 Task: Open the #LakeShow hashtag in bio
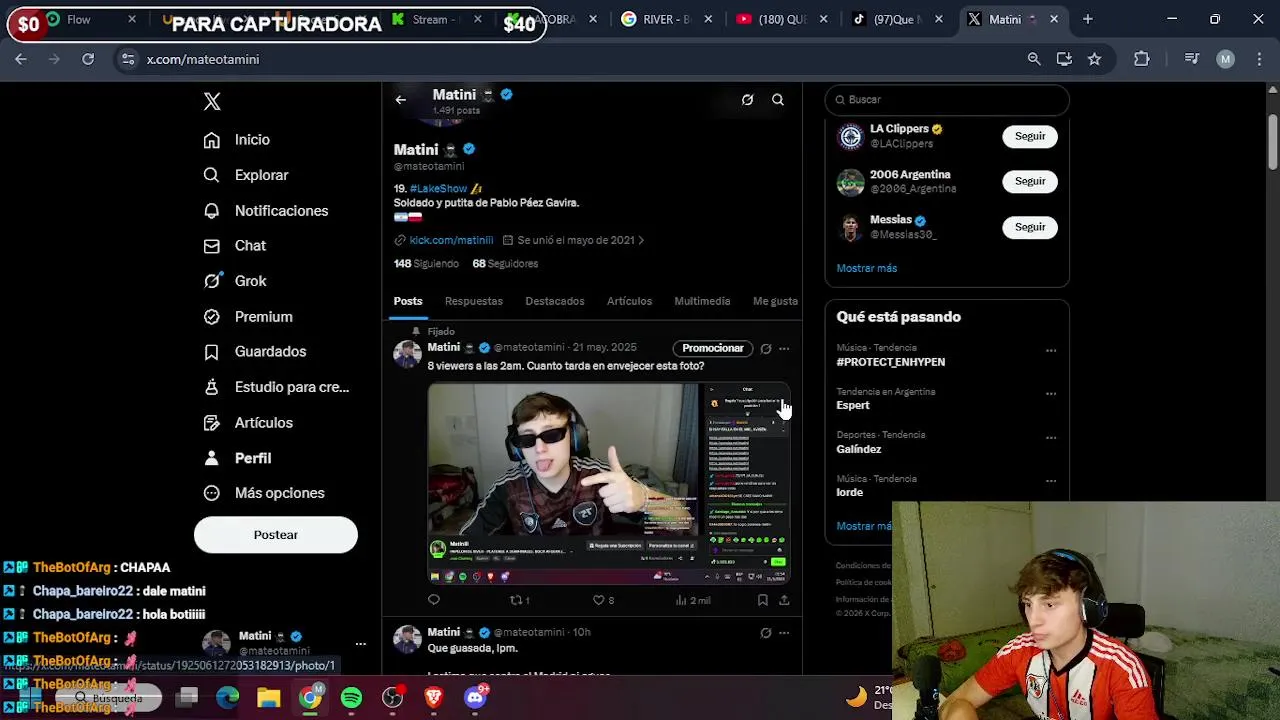pos(438,188)
